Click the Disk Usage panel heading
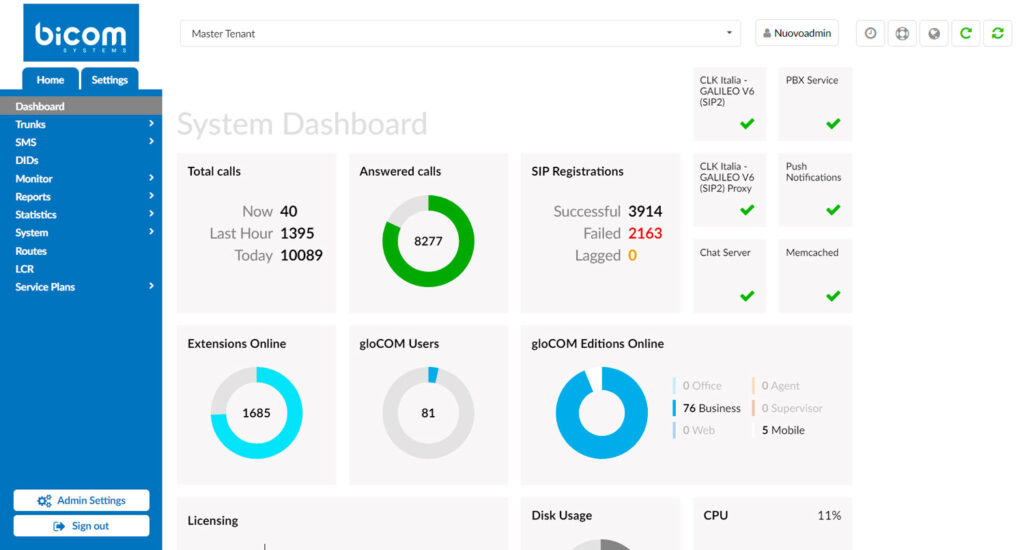Viewport: 1024px width, 550px height. pyautogui.click(x=562, y=515)
